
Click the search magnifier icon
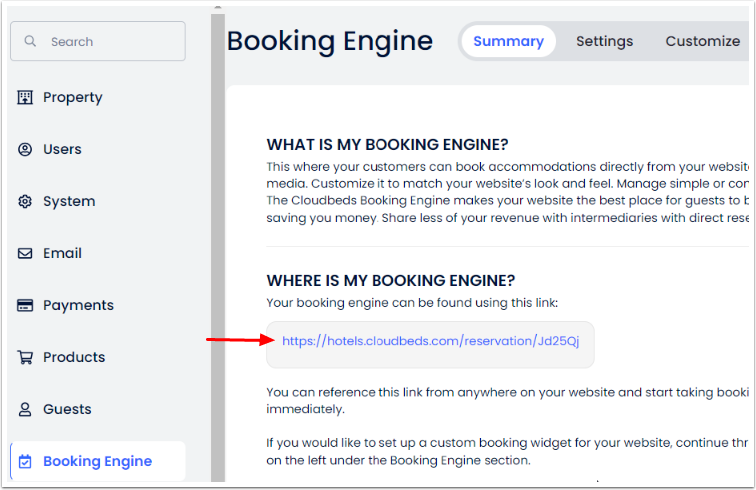(x=31, y=42)
